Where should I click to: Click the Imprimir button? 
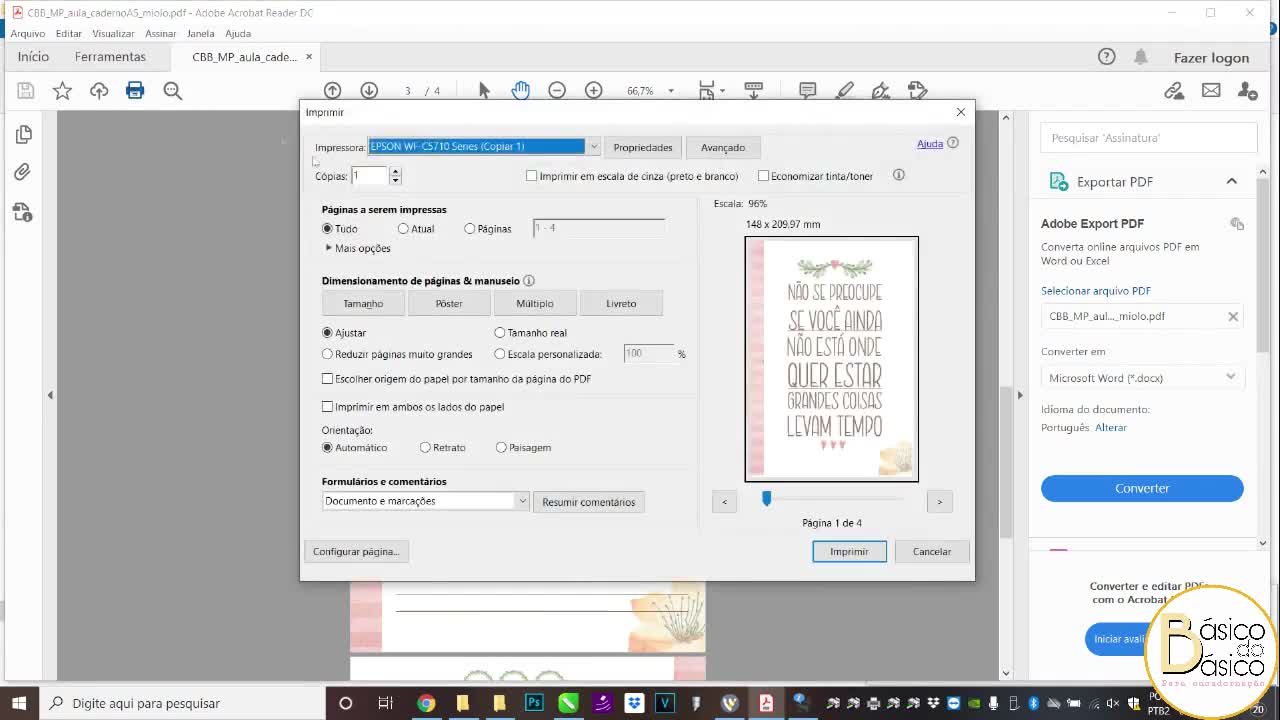(x=849, y=552)
